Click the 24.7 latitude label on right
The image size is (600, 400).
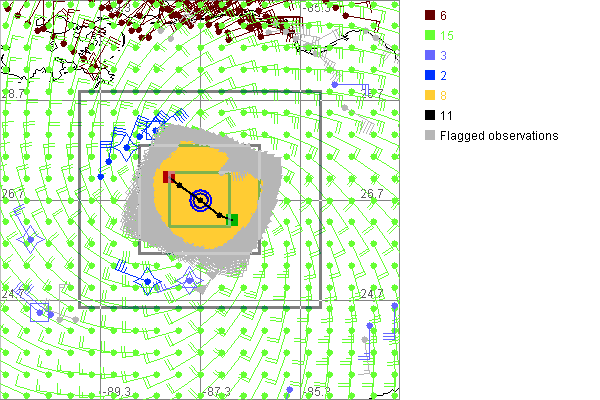(371, 293)
